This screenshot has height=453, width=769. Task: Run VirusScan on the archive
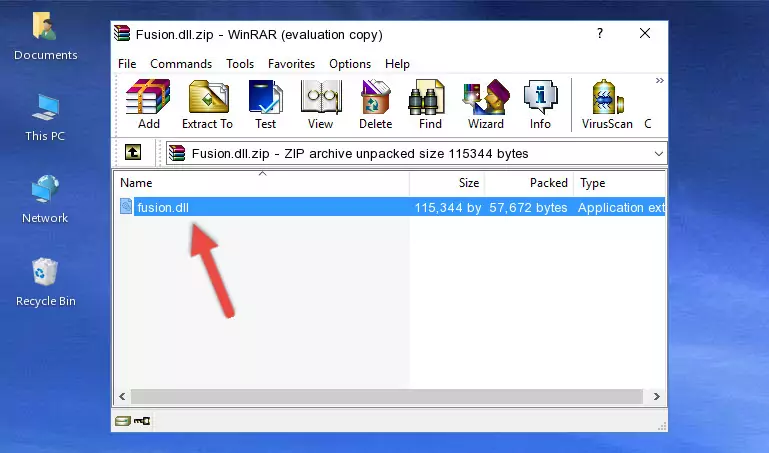[607, 104]
